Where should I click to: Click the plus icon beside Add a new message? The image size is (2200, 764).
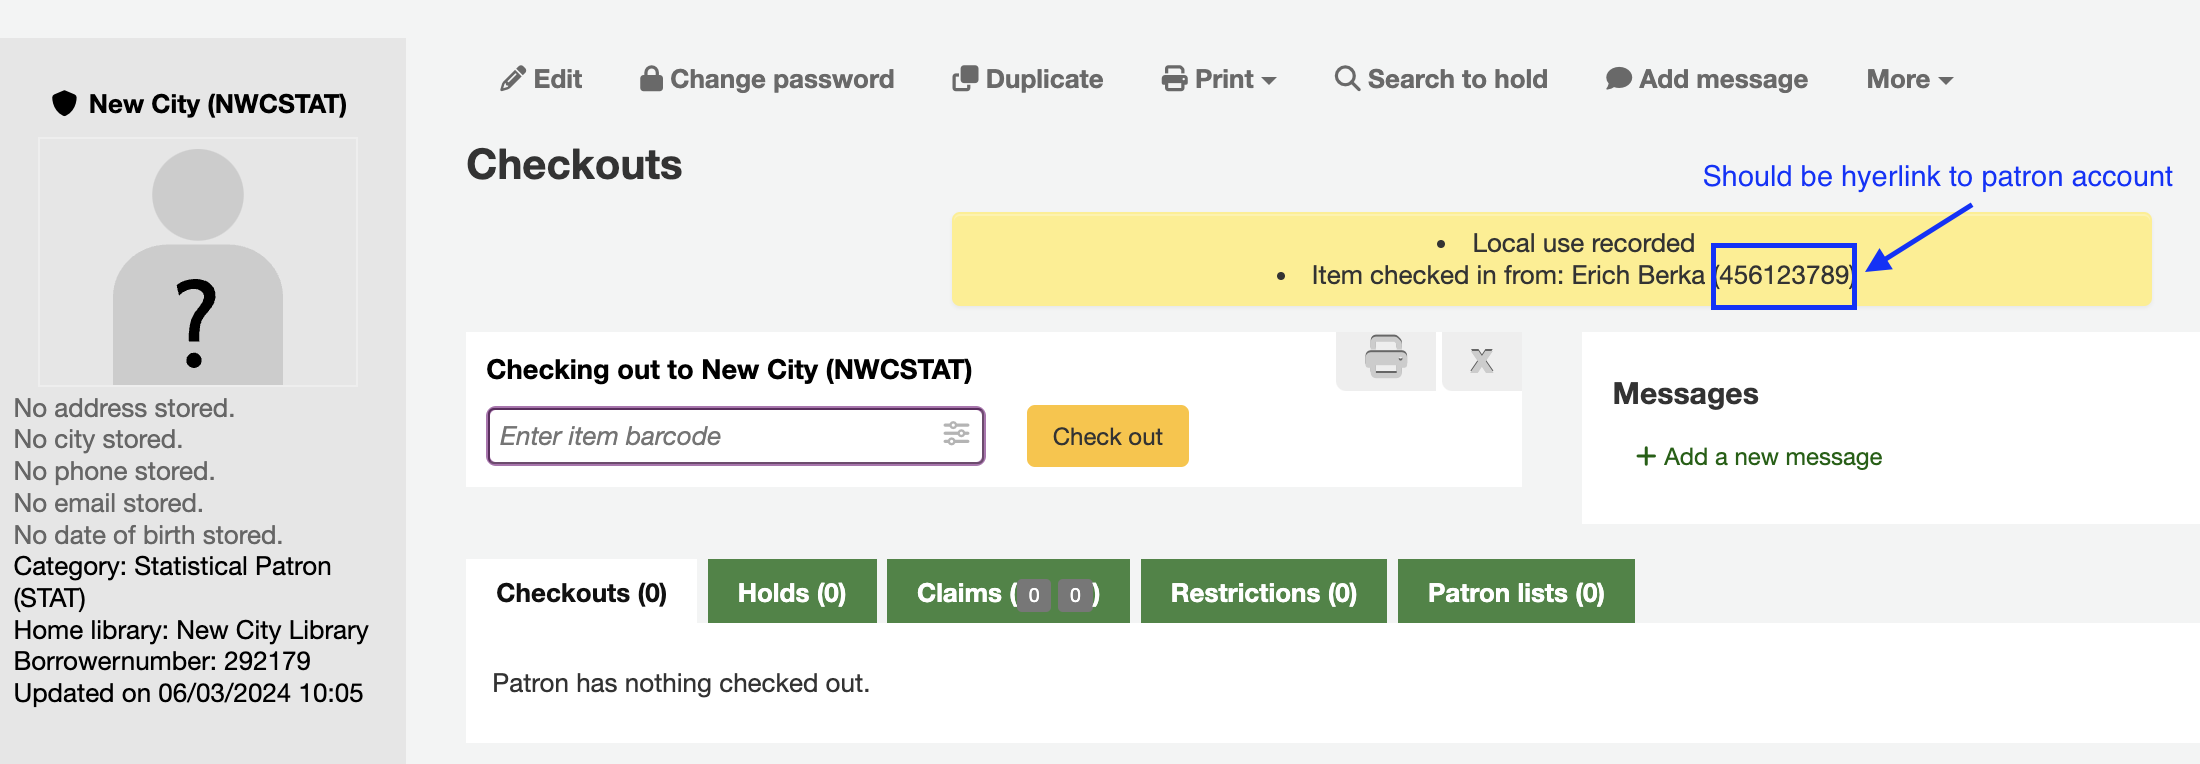(1645, 457)
